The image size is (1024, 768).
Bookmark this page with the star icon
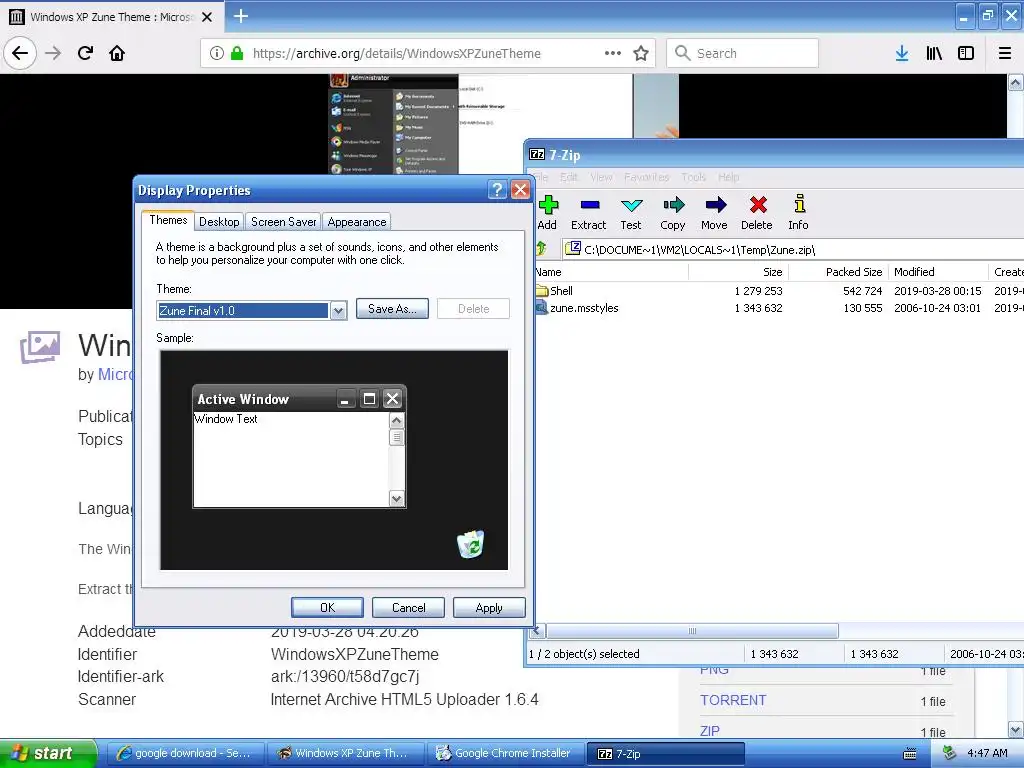click(641, 53)
